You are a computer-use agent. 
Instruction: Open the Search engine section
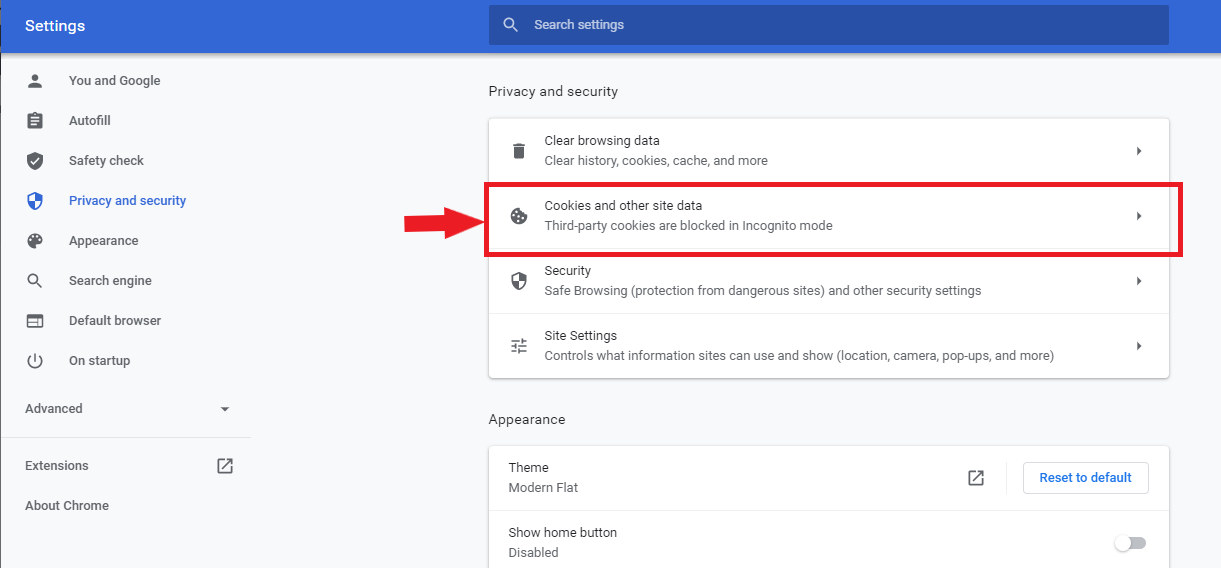pos(110,281)
